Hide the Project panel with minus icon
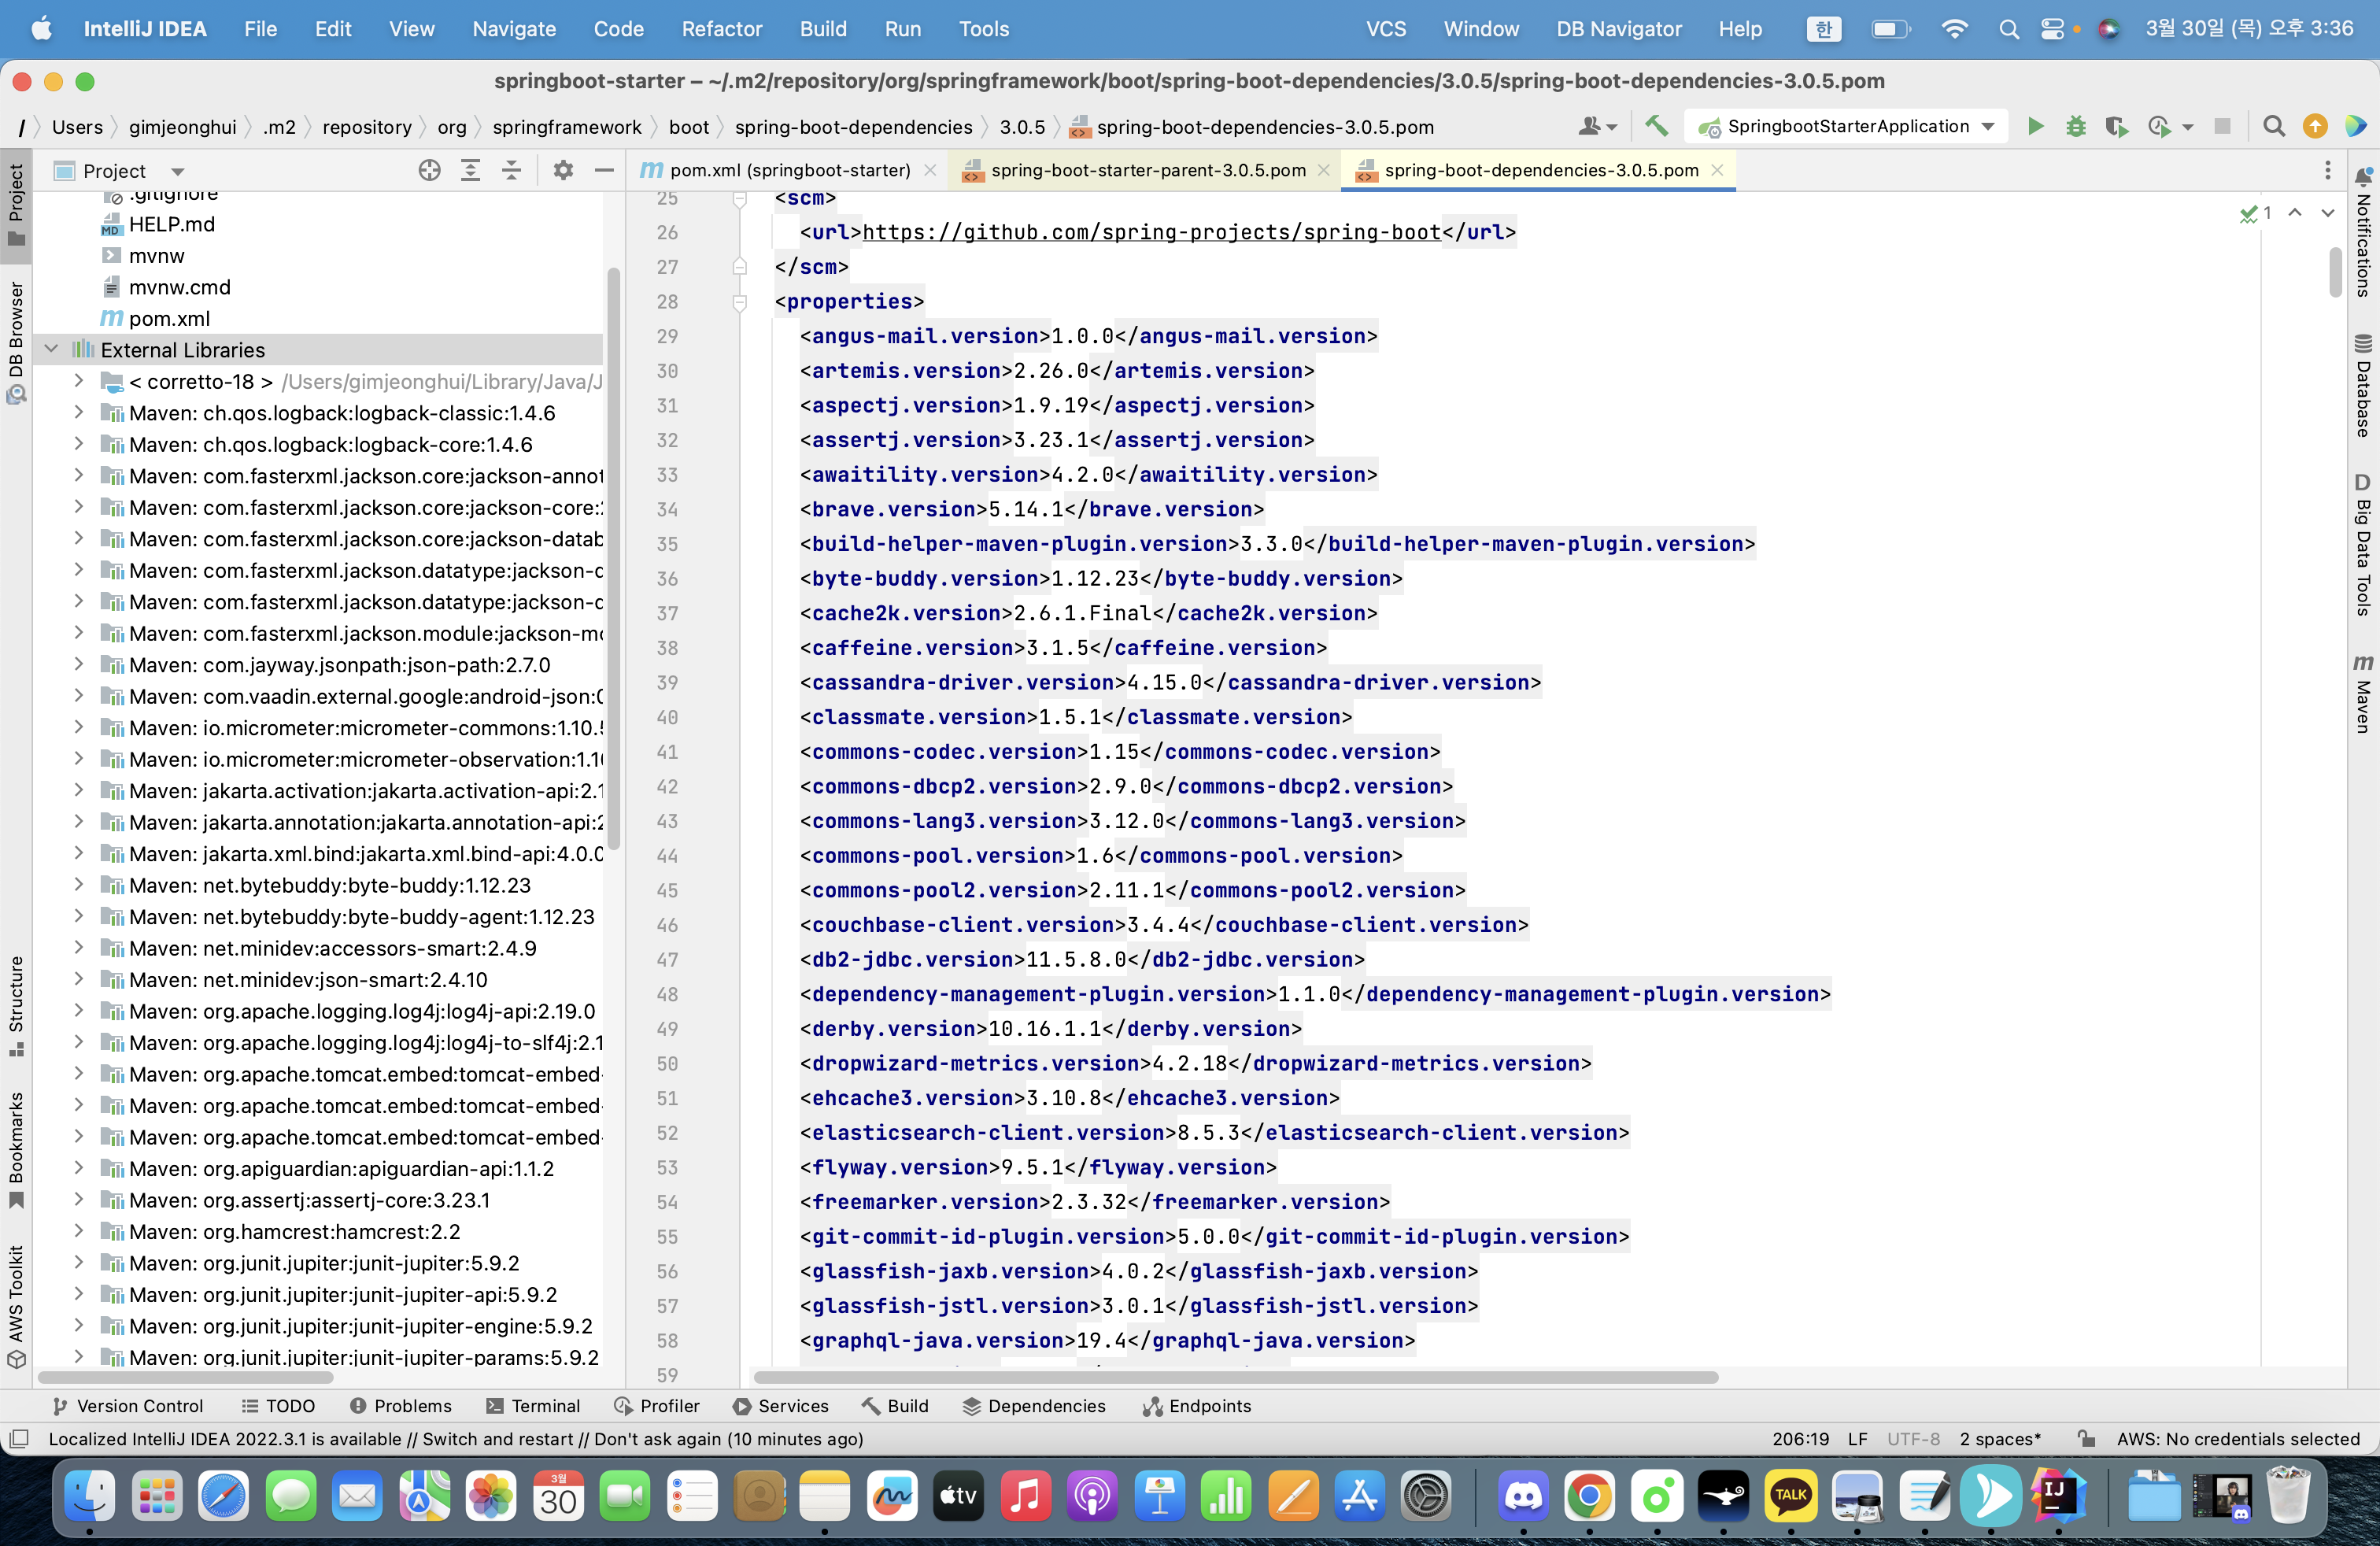Screen dimensions: 2380x1546 click(x=604, y=171)
